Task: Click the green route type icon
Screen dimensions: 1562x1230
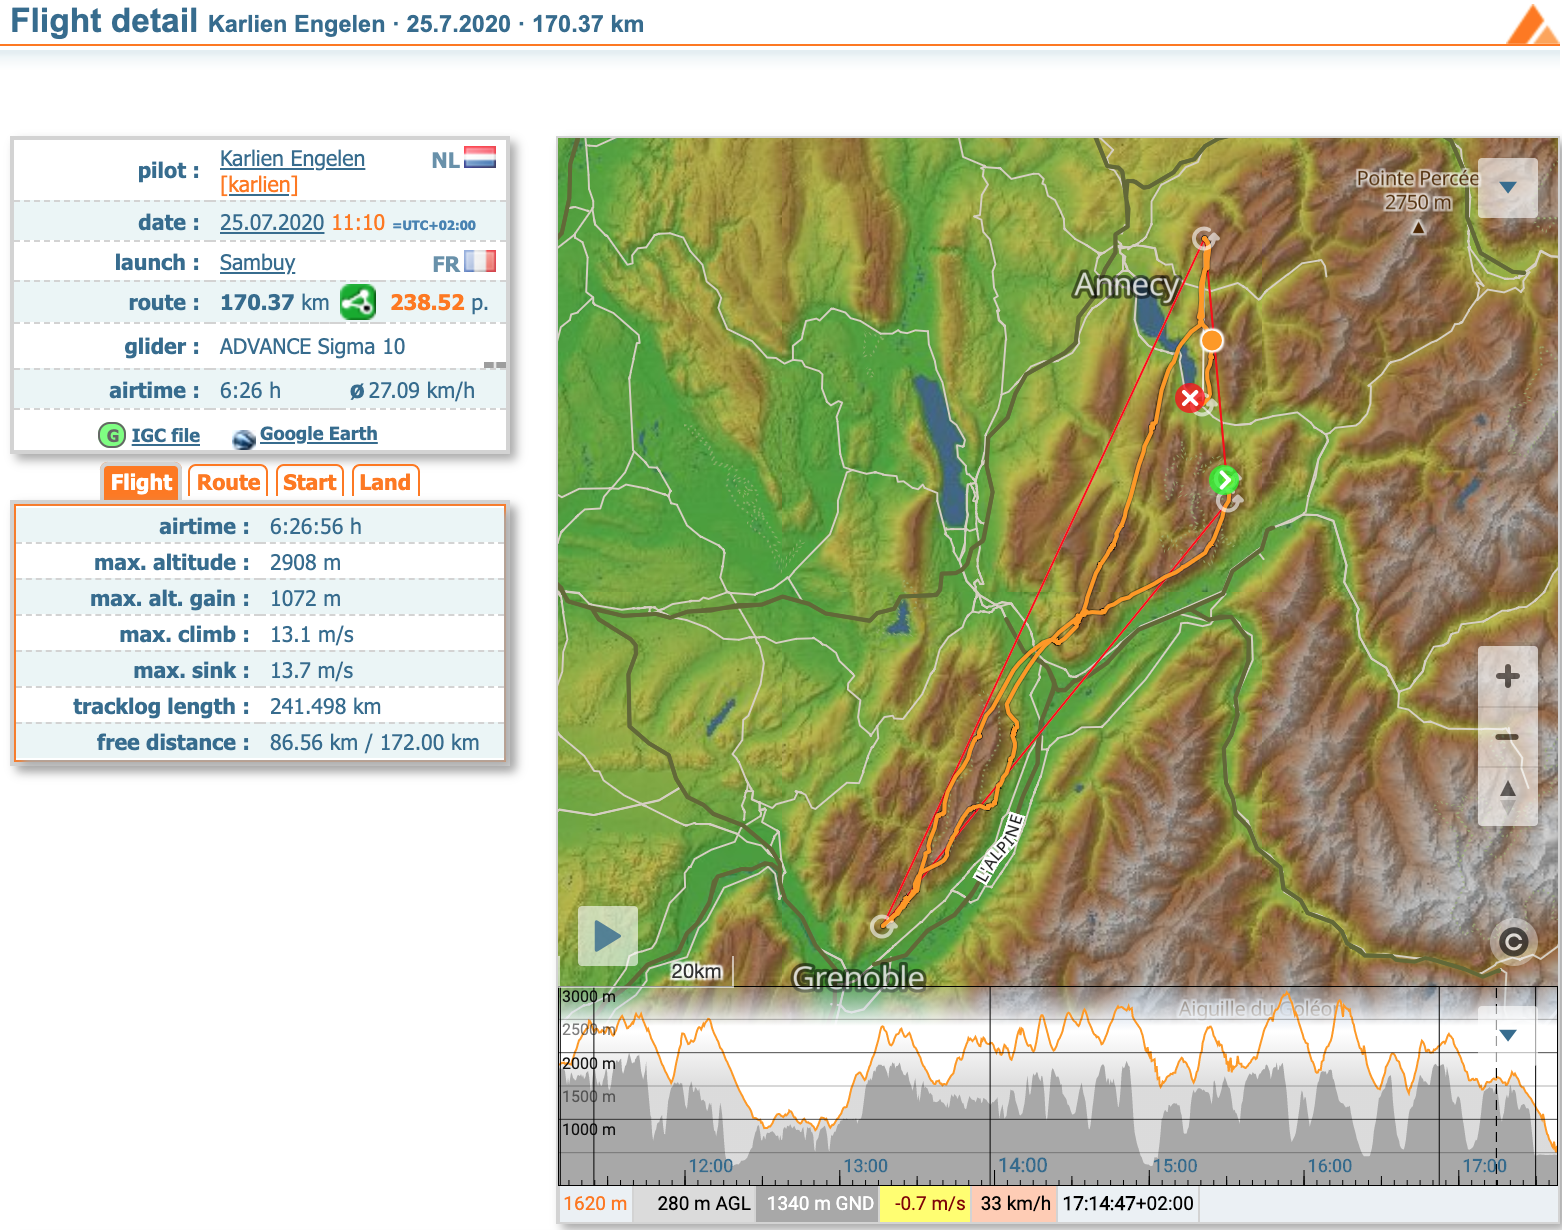Action: coord(358,302)
